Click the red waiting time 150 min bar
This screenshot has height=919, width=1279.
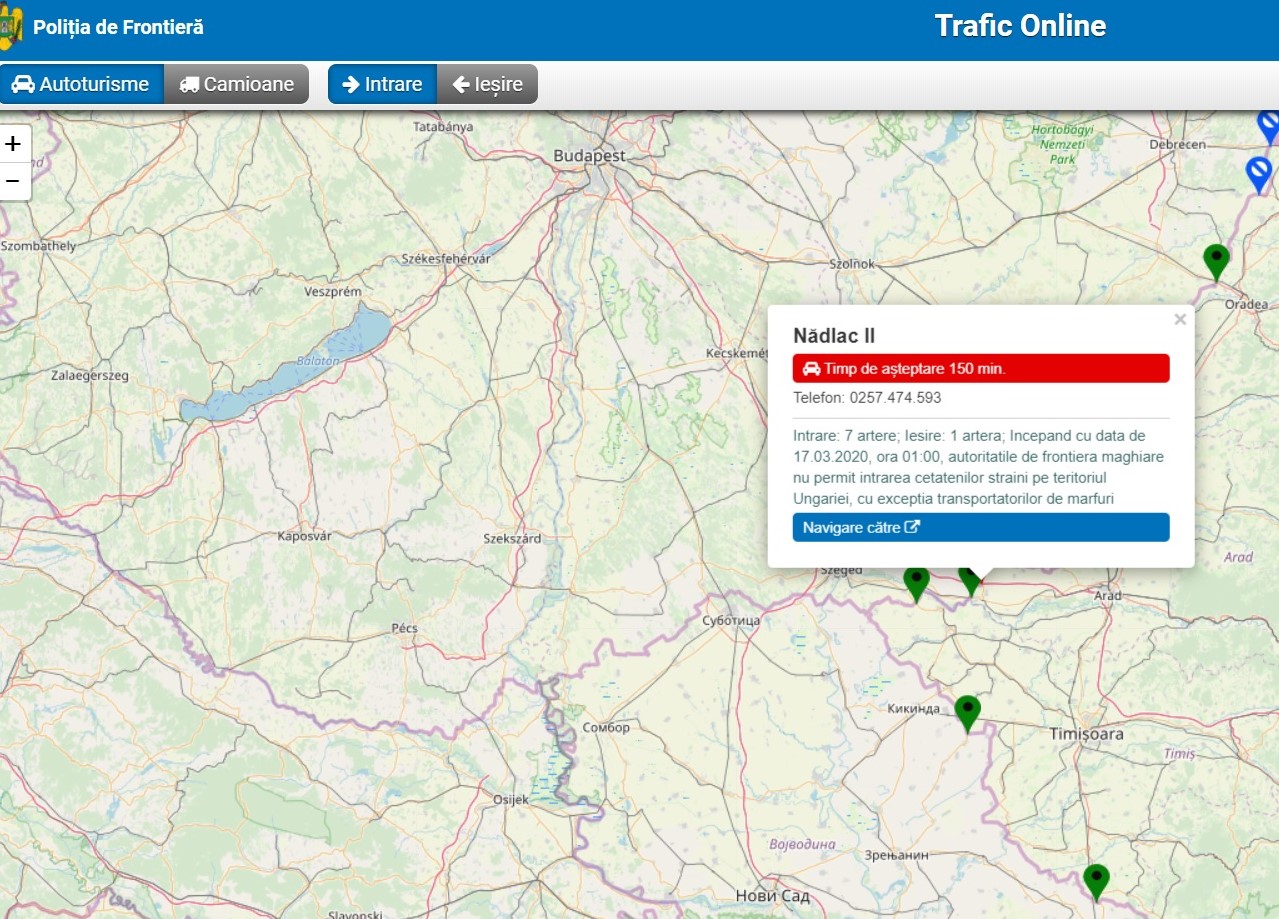click(980, 368)
